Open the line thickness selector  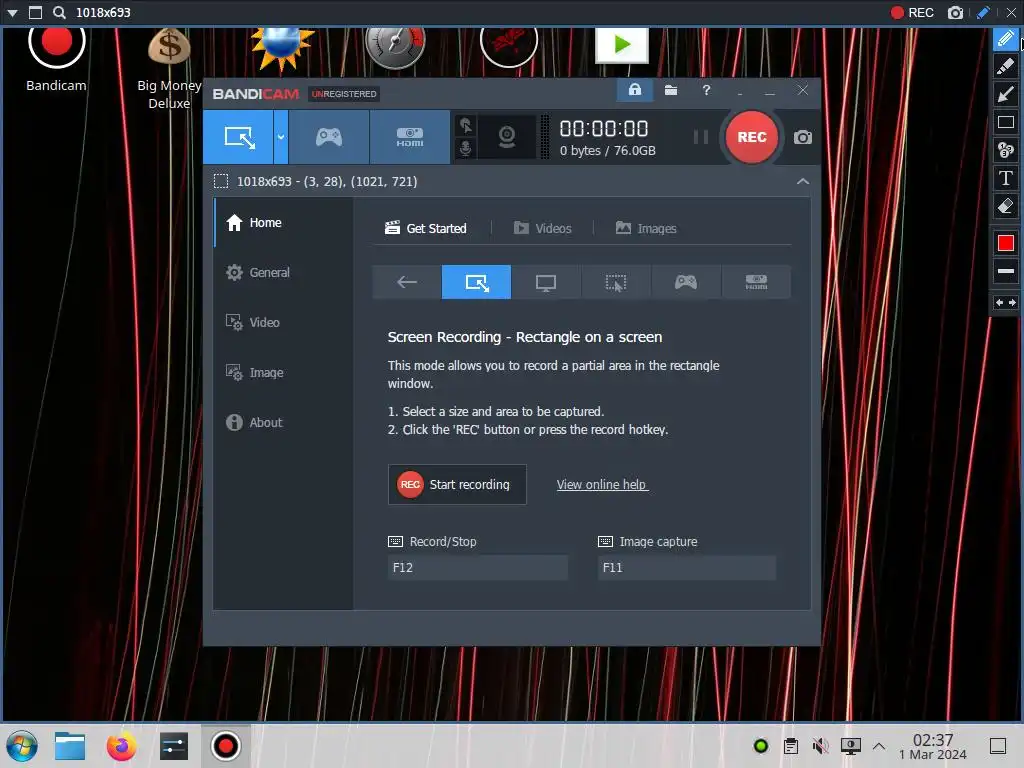pos(1006,271)
